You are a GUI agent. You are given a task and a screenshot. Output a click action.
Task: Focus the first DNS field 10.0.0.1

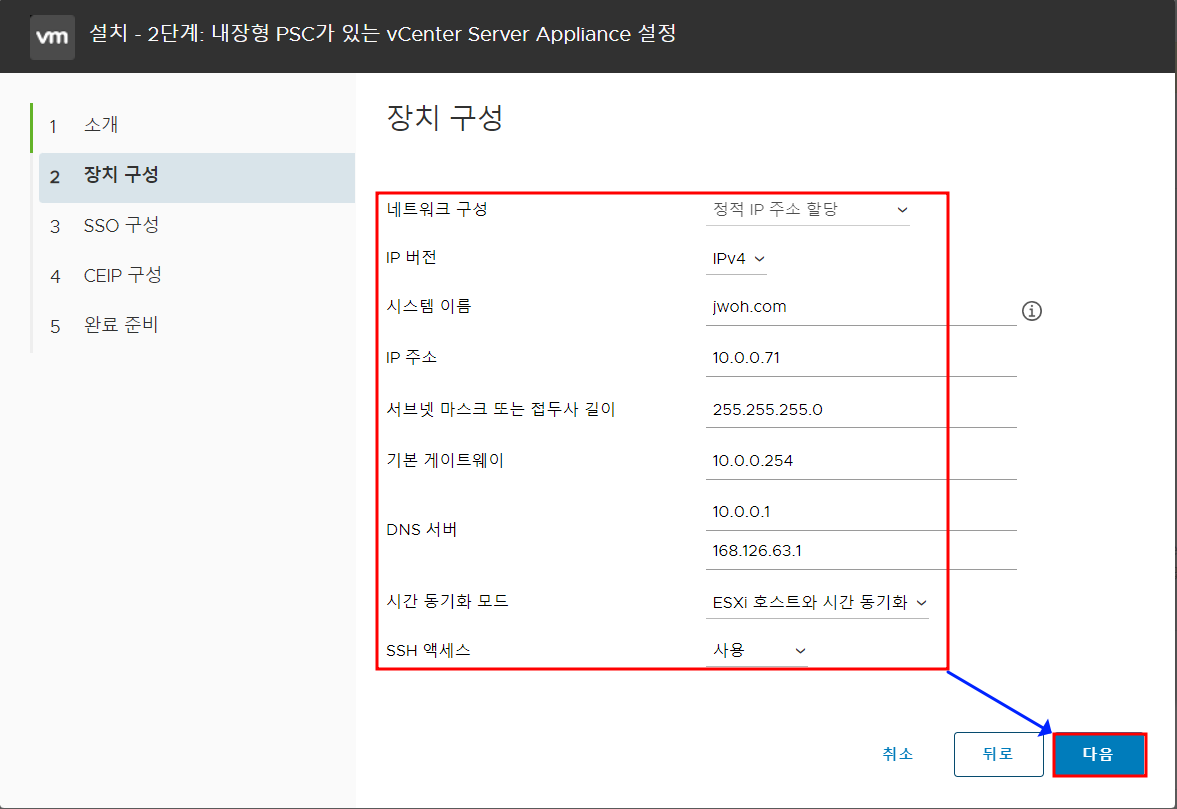[x=861, y=513]
